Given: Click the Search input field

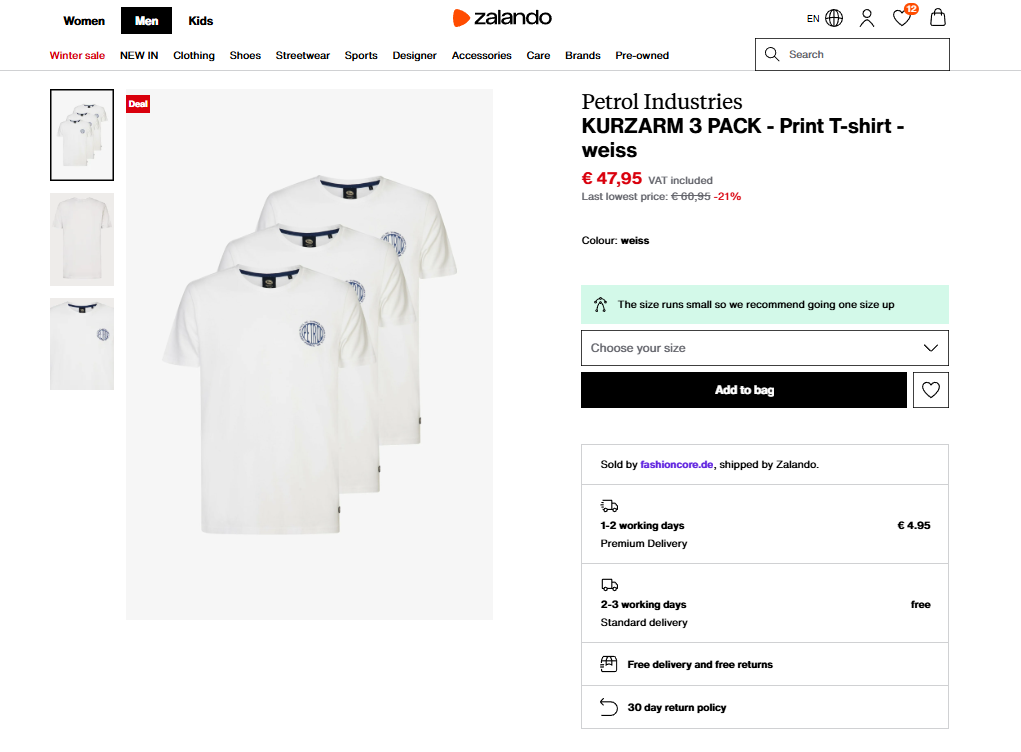Looking at the screenshot, I should (x=860, y=54).
